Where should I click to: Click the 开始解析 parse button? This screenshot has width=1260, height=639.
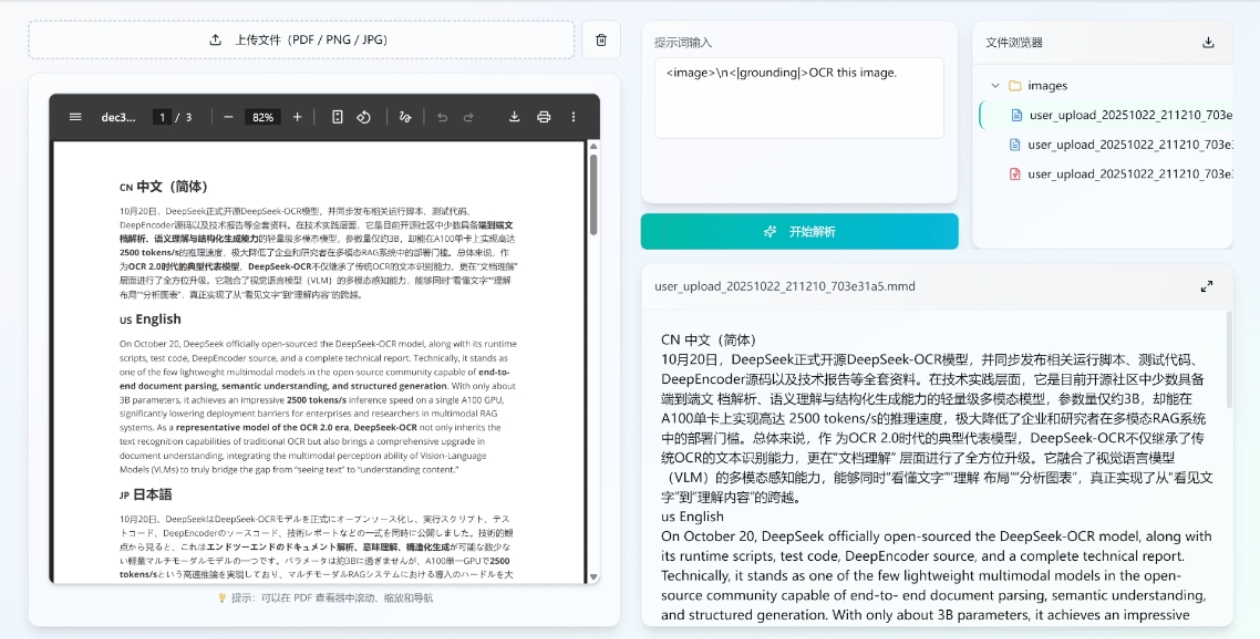click(x=800, y=231)
